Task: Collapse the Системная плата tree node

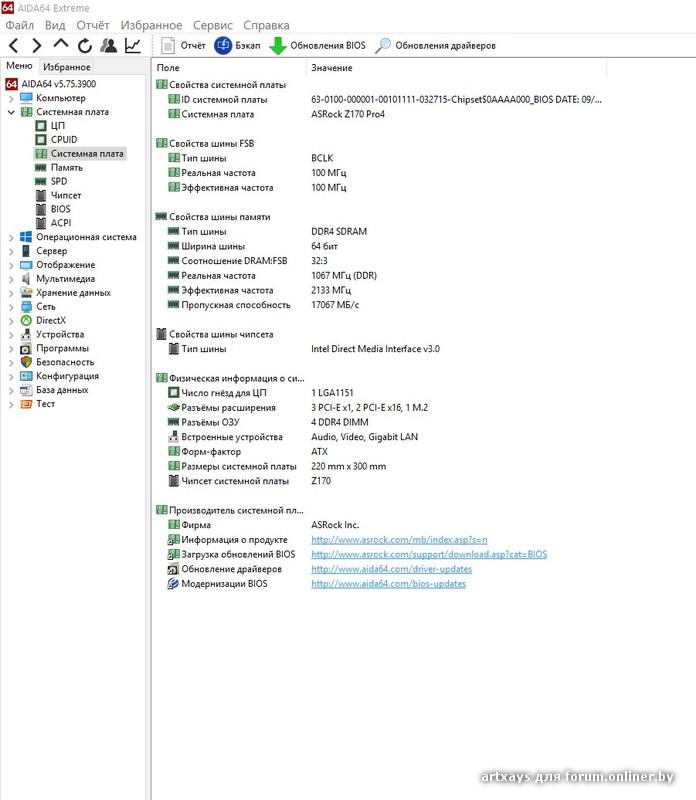Action: 11,112
